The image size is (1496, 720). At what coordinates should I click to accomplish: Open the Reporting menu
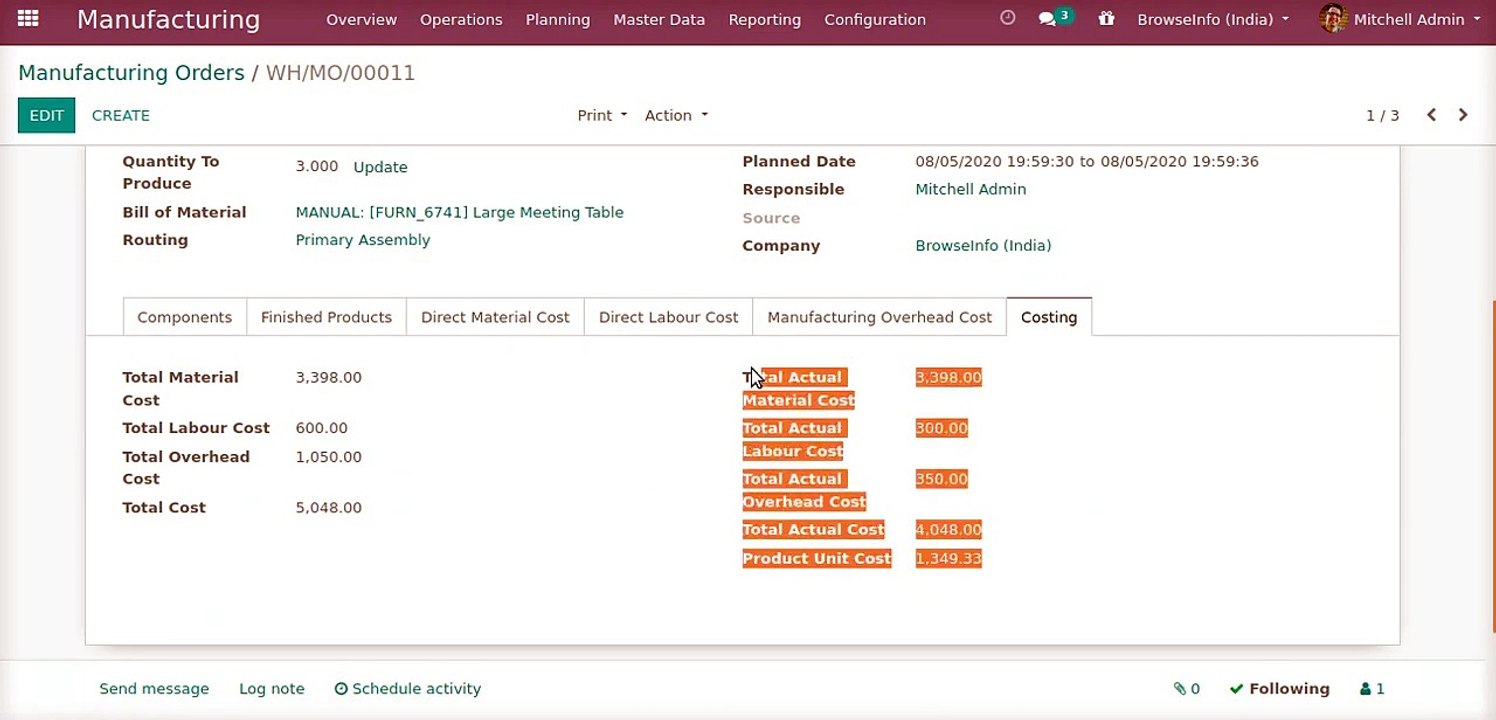[x=765, y=19]
